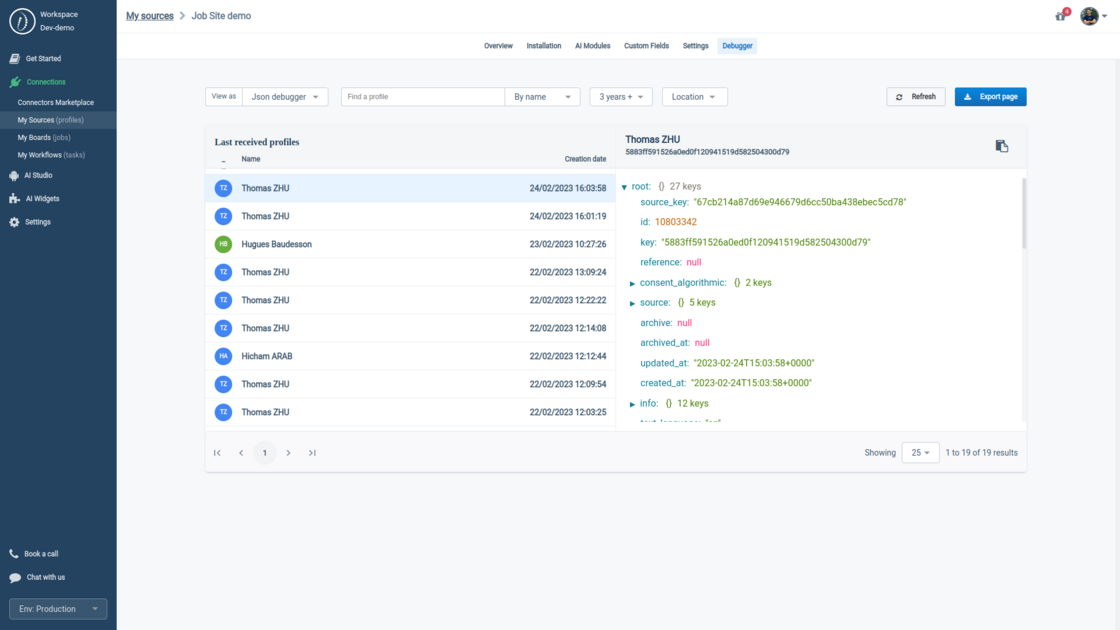The width and height of the screenshot is (1120, 630).
Task: Select the Export page icon button
Action: tap(968, 96)
